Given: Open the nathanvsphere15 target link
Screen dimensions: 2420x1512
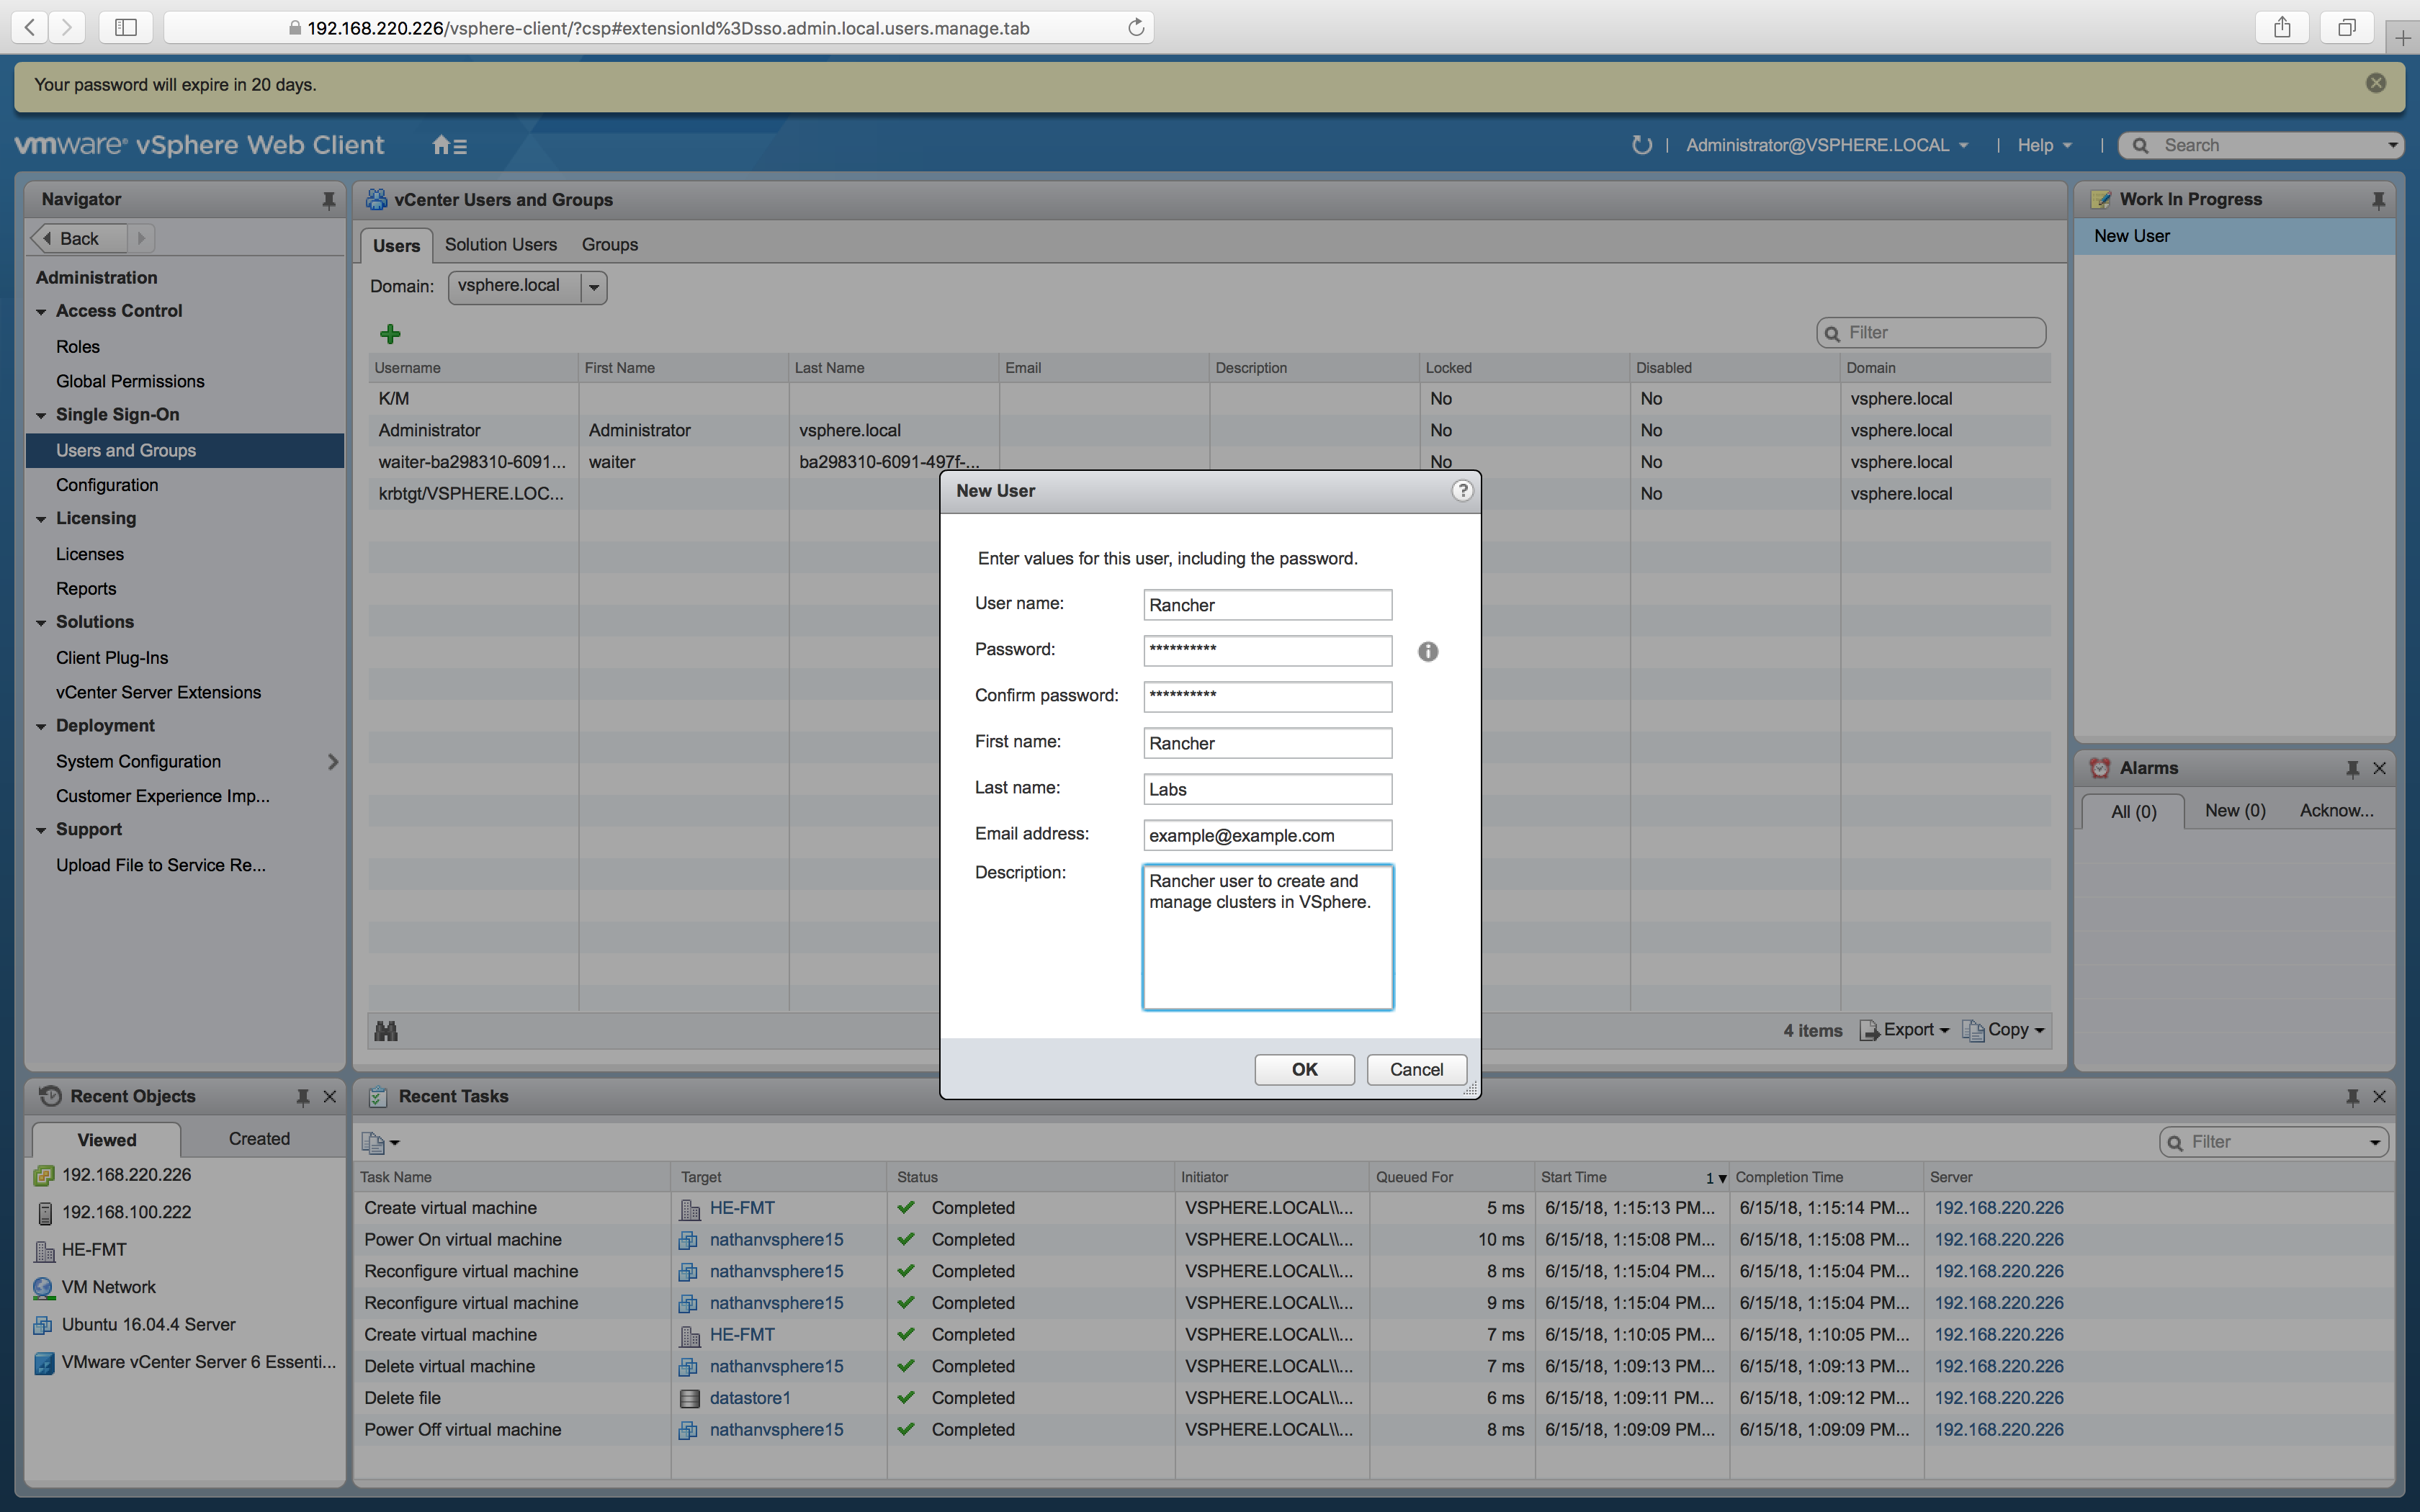Looking at the screenshot, I should tap(777, 1239).
